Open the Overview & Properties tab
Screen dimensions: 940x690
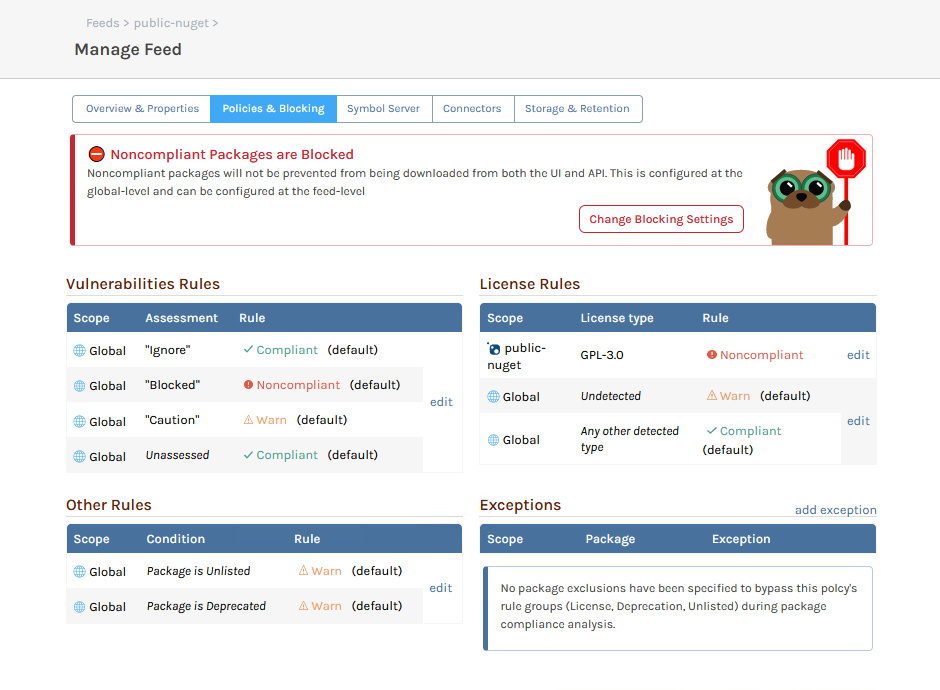point(142,109)
